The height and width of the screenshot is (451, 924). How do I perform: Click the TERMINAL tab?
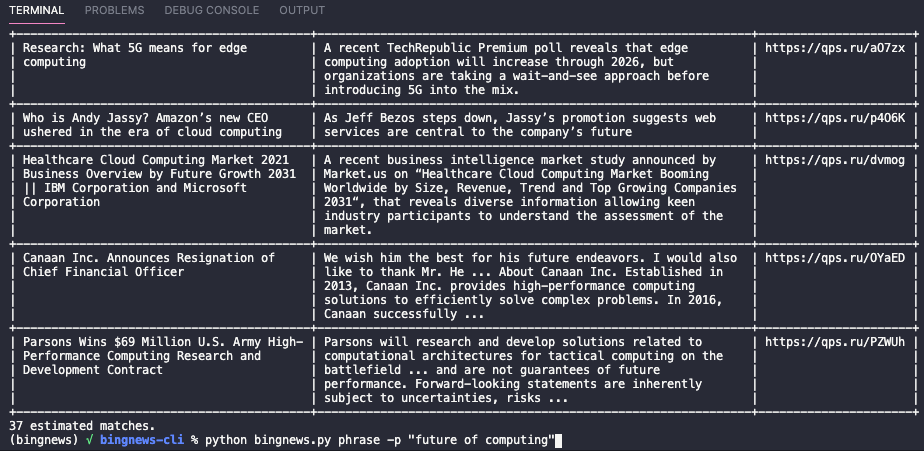click(x=37, y=10)
